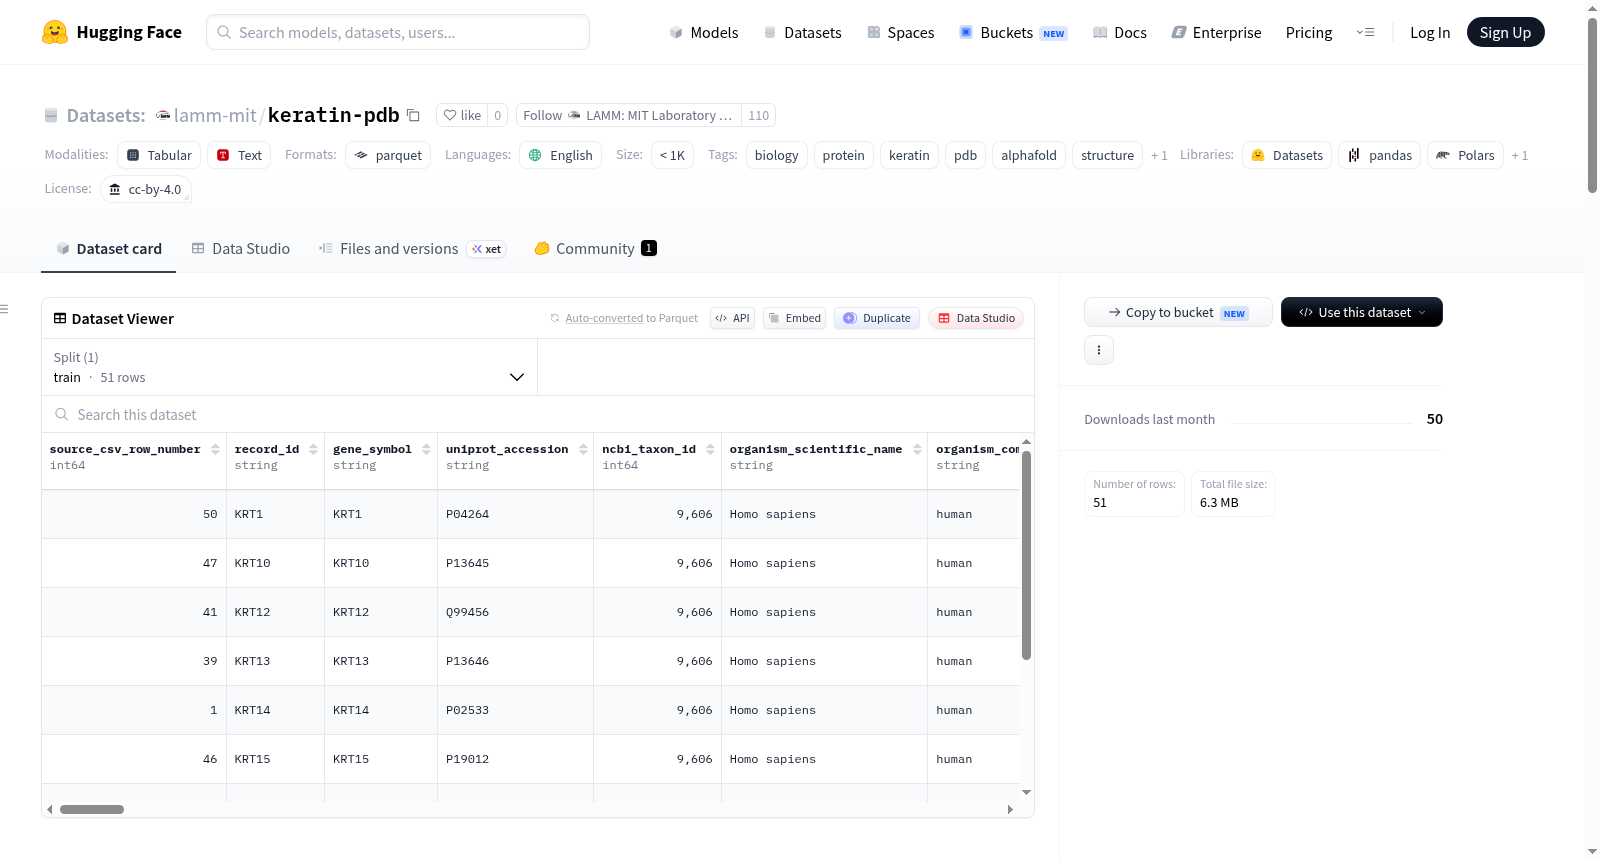Copy dataset name with the copy icon
This screenshot has width=1600, height=861.
tap(413, 115)
